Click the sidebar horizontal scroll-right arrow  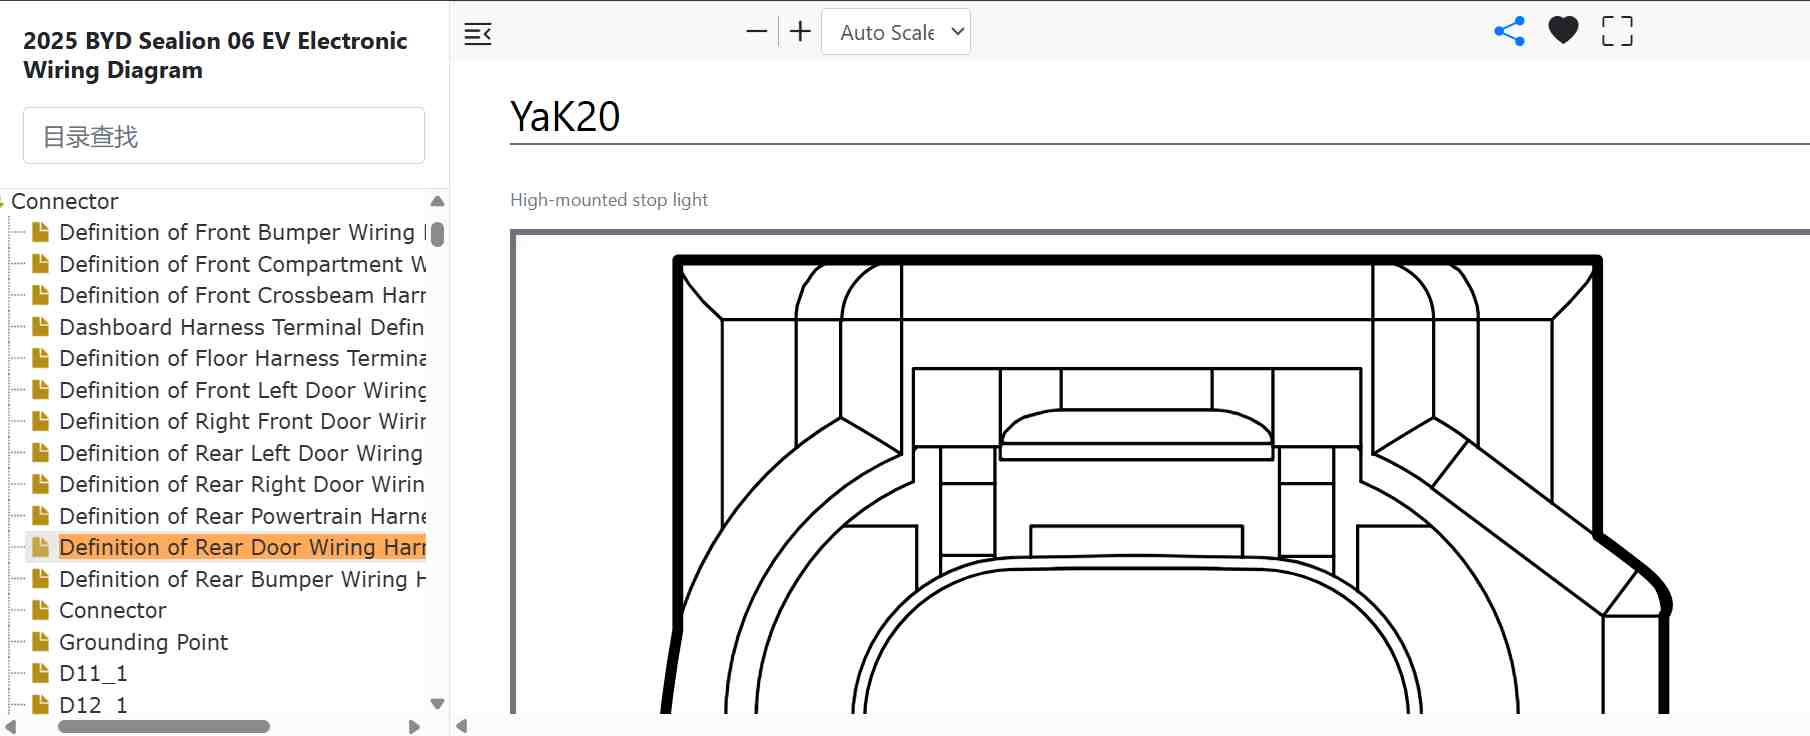pos(414,727)
